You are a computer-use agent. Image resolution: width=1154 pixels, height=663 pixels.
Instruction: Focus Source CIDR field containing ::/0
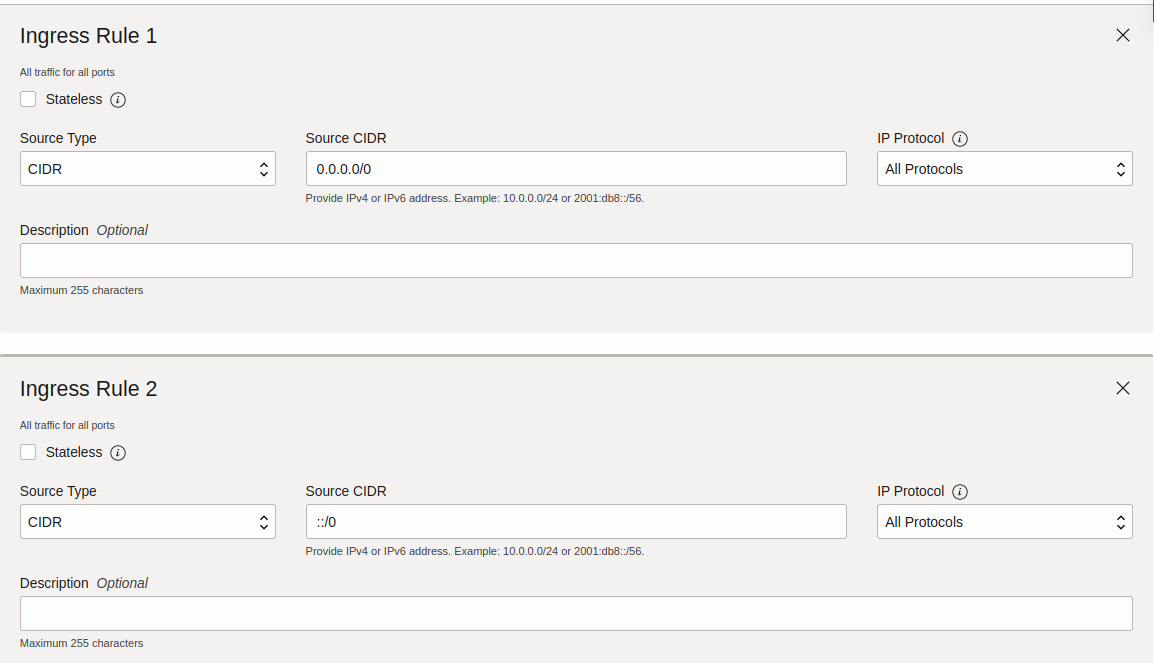(576, 522)
